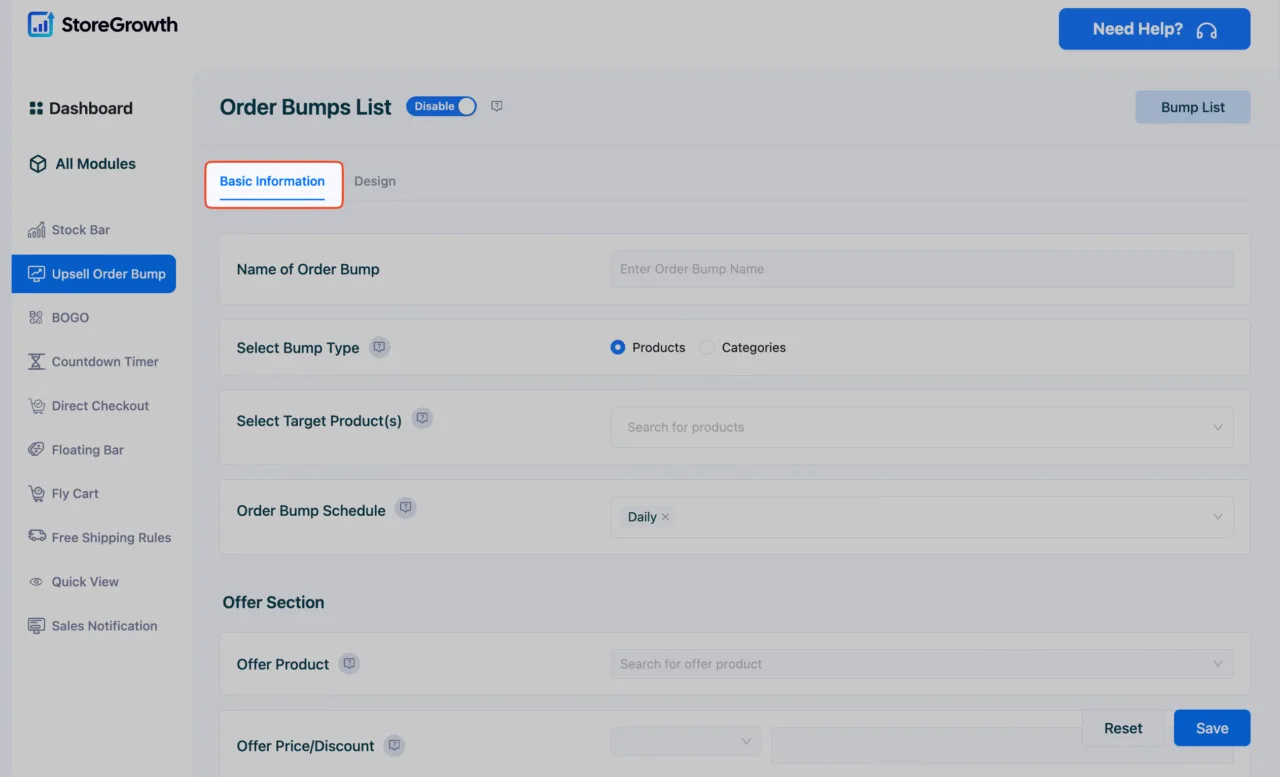Click the Dashboard grid icon
The width and height of the screenshot is (1280, 777).
[36, 108]
